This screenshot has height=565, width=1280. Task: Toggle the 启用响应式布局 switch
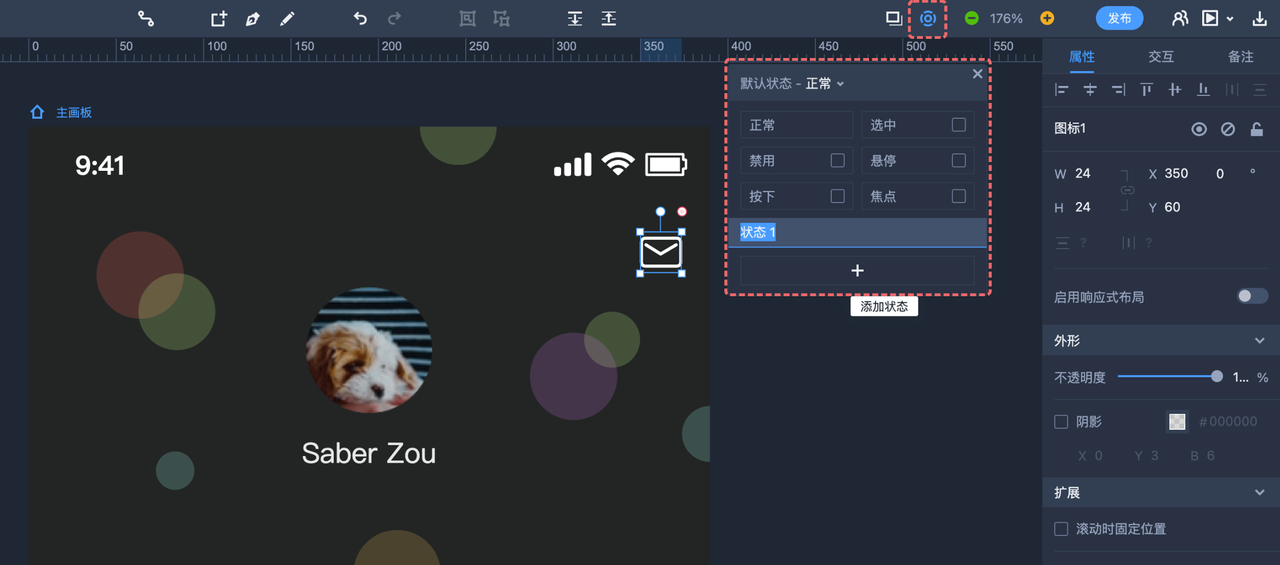tap(1252, 296)
